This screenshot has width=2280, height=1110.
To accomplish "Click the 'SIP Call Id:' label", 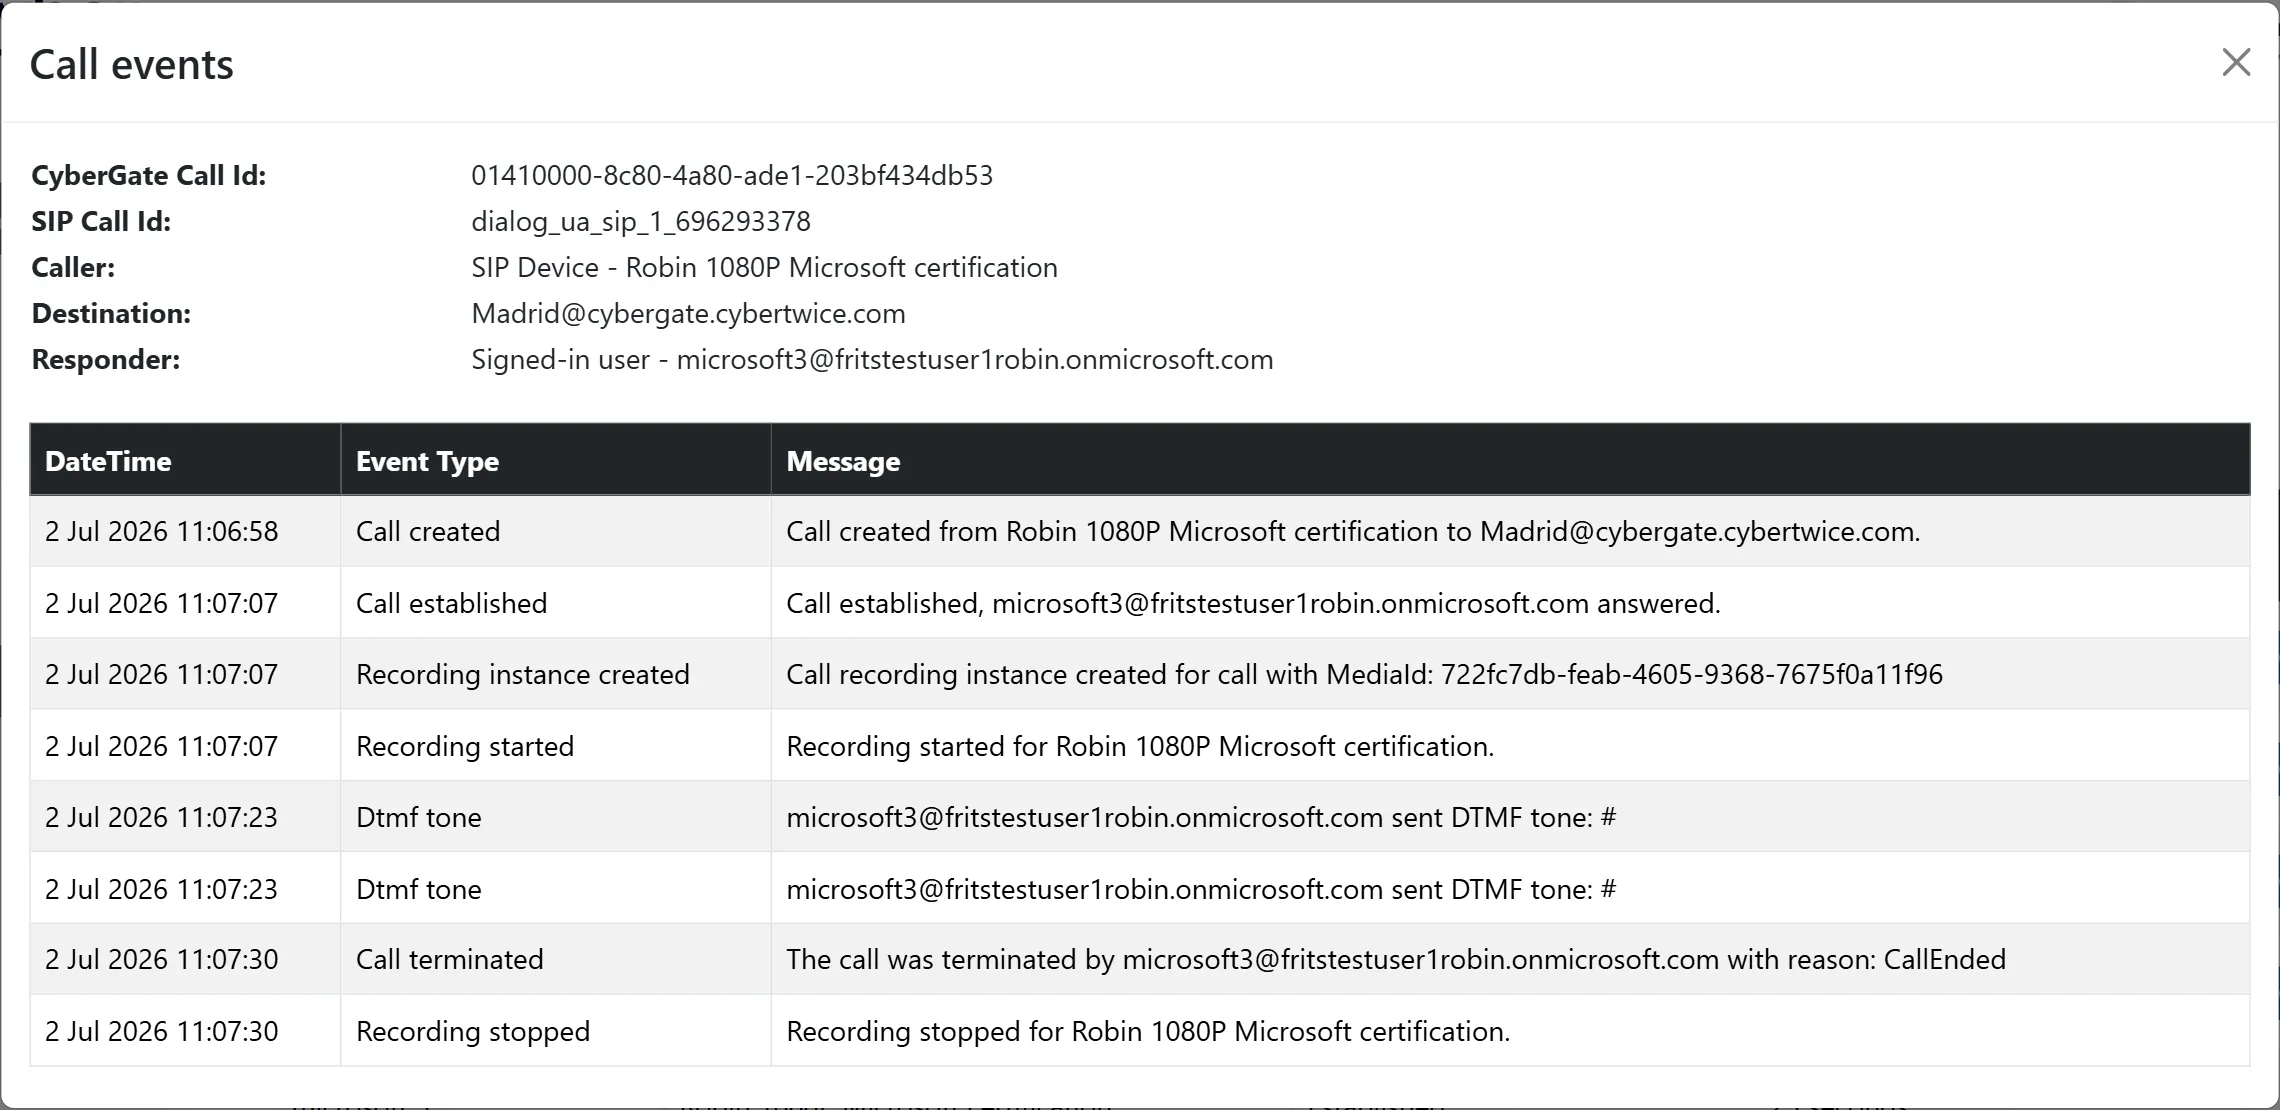I will click(101, 222).
